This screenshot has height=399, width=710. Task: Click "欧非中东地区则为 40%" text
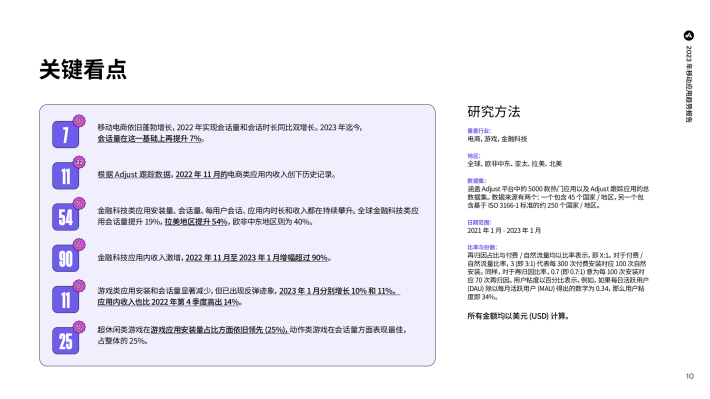pos(272,221)
